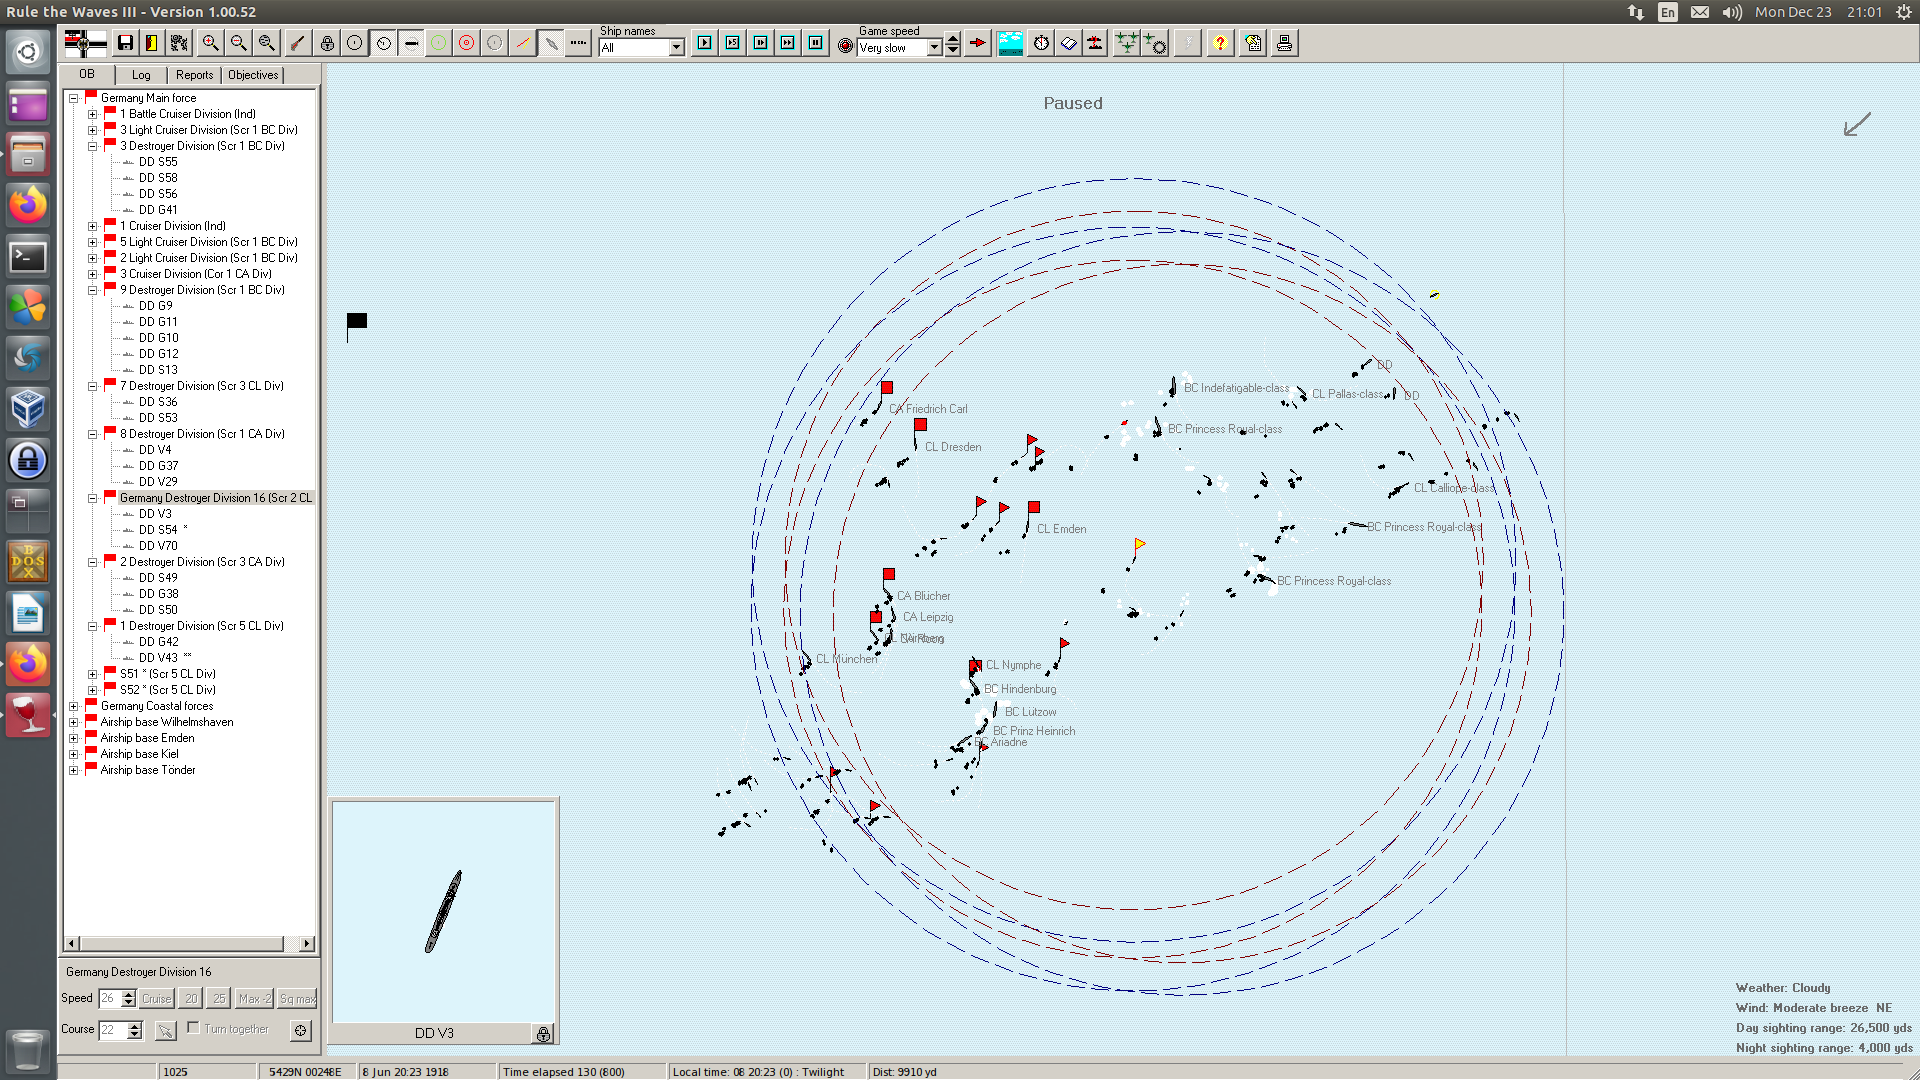Open the Ship names dropdown
This screenshot has width=1920, height=1080.
[677, 48]
